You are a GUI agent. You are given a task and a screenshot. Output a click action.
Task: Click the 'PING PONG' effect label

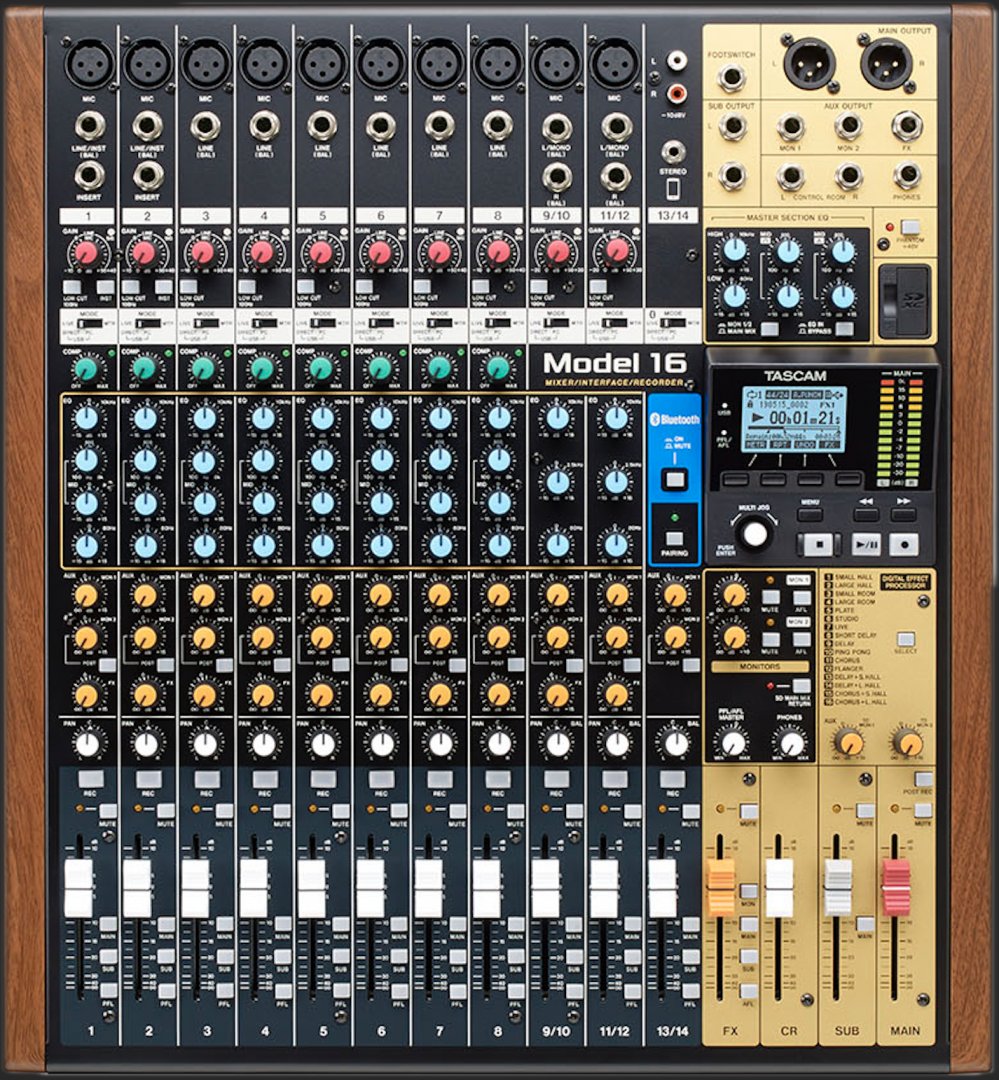tap(852, 652)
